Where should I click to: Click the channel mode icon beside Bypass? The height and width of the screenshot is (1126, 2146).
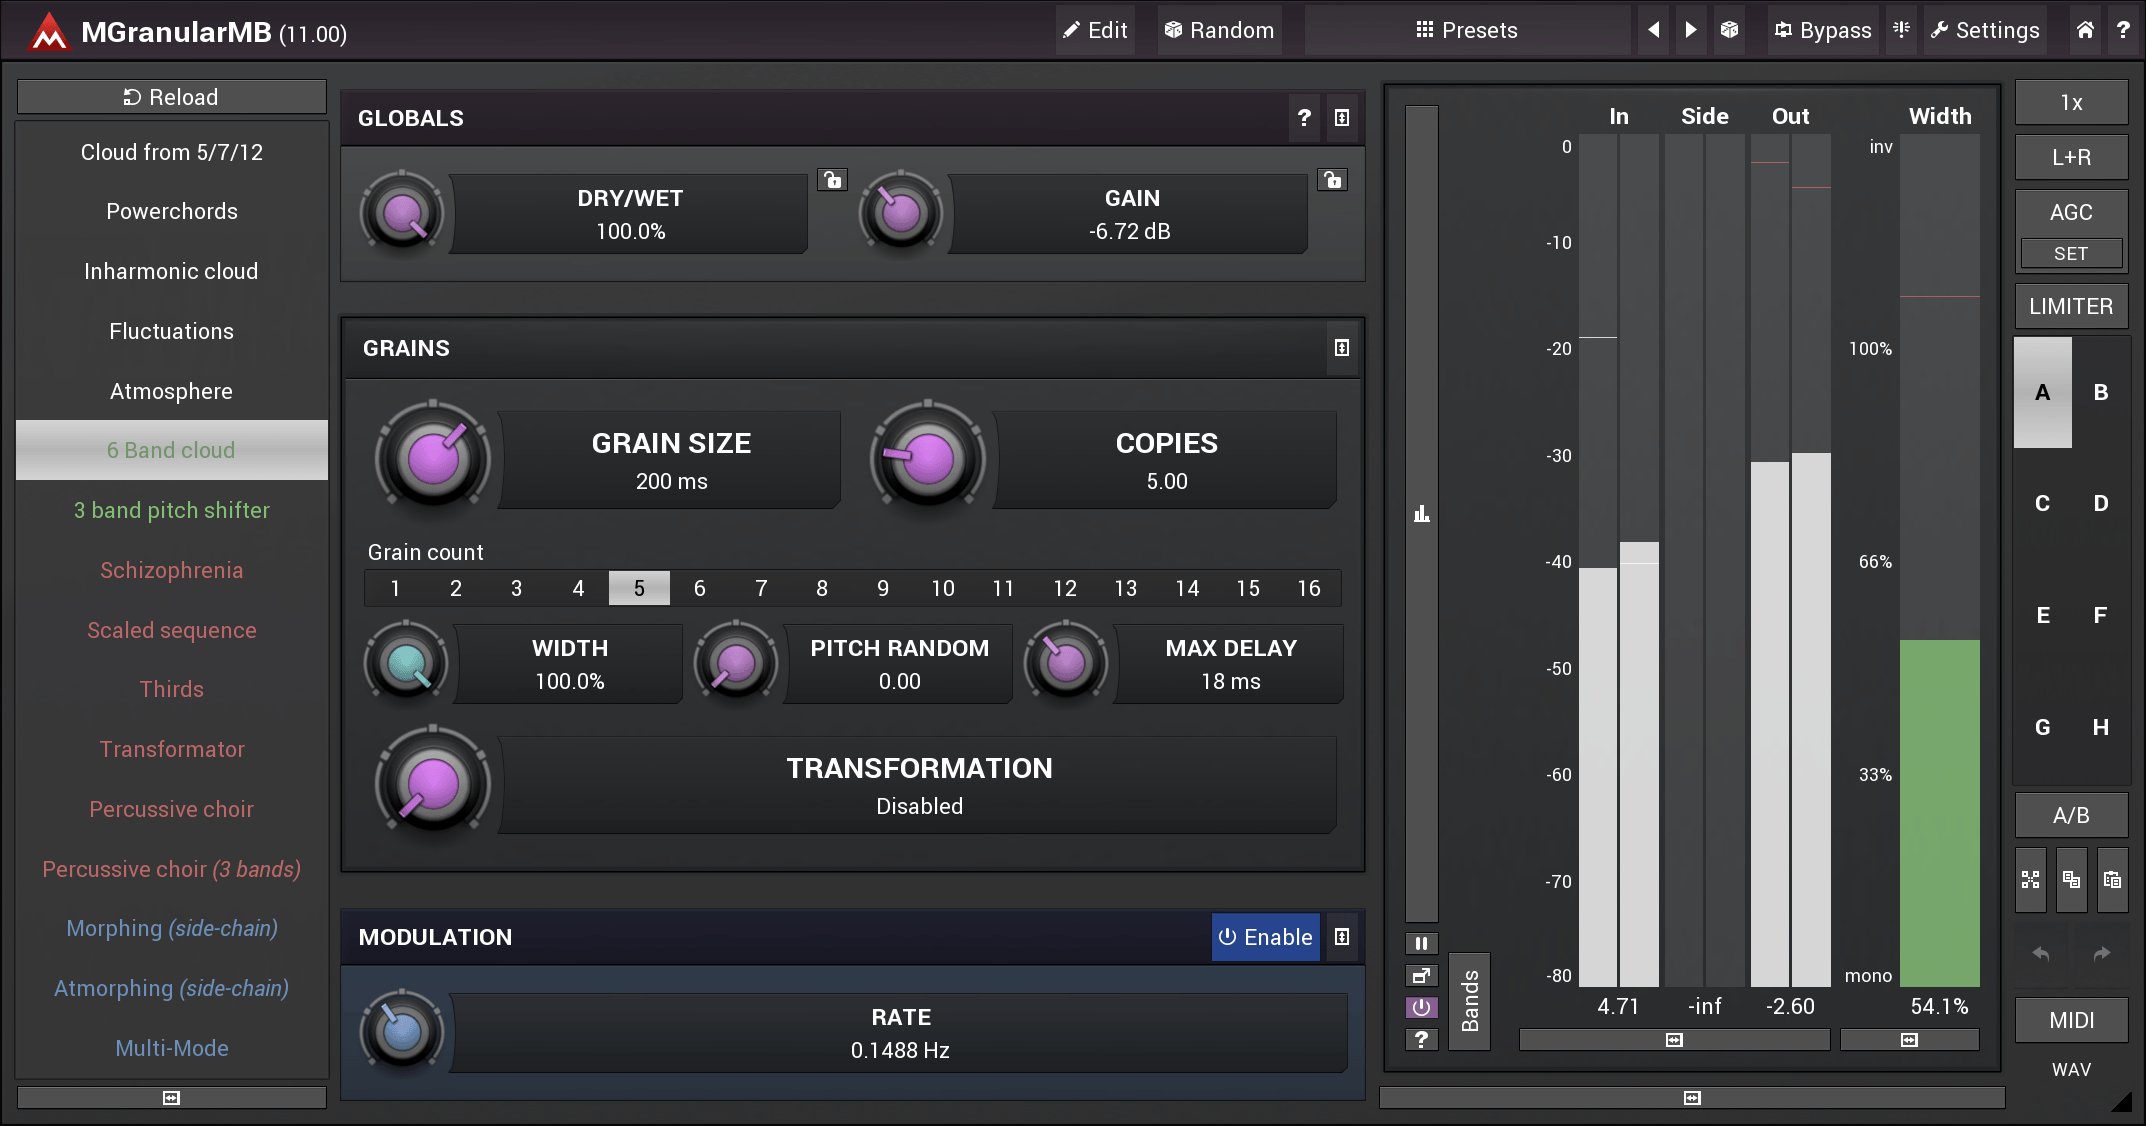[1901, 30]
